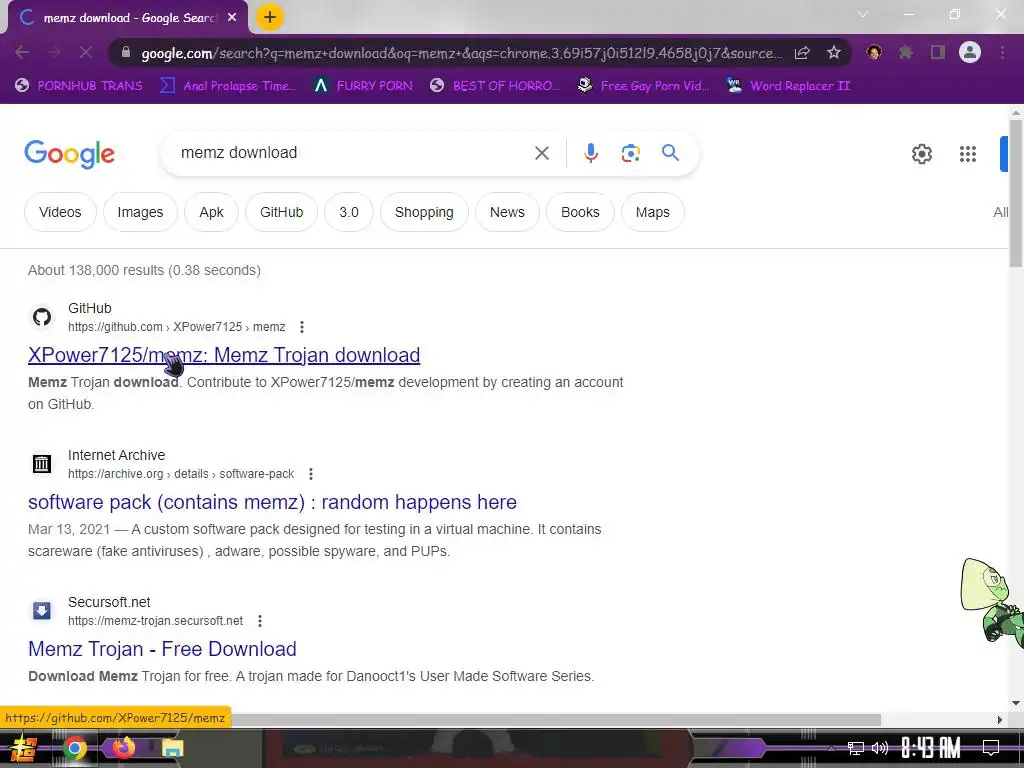
Task: Open File Explorer from the taskbar
Action: tap(173, 748)
